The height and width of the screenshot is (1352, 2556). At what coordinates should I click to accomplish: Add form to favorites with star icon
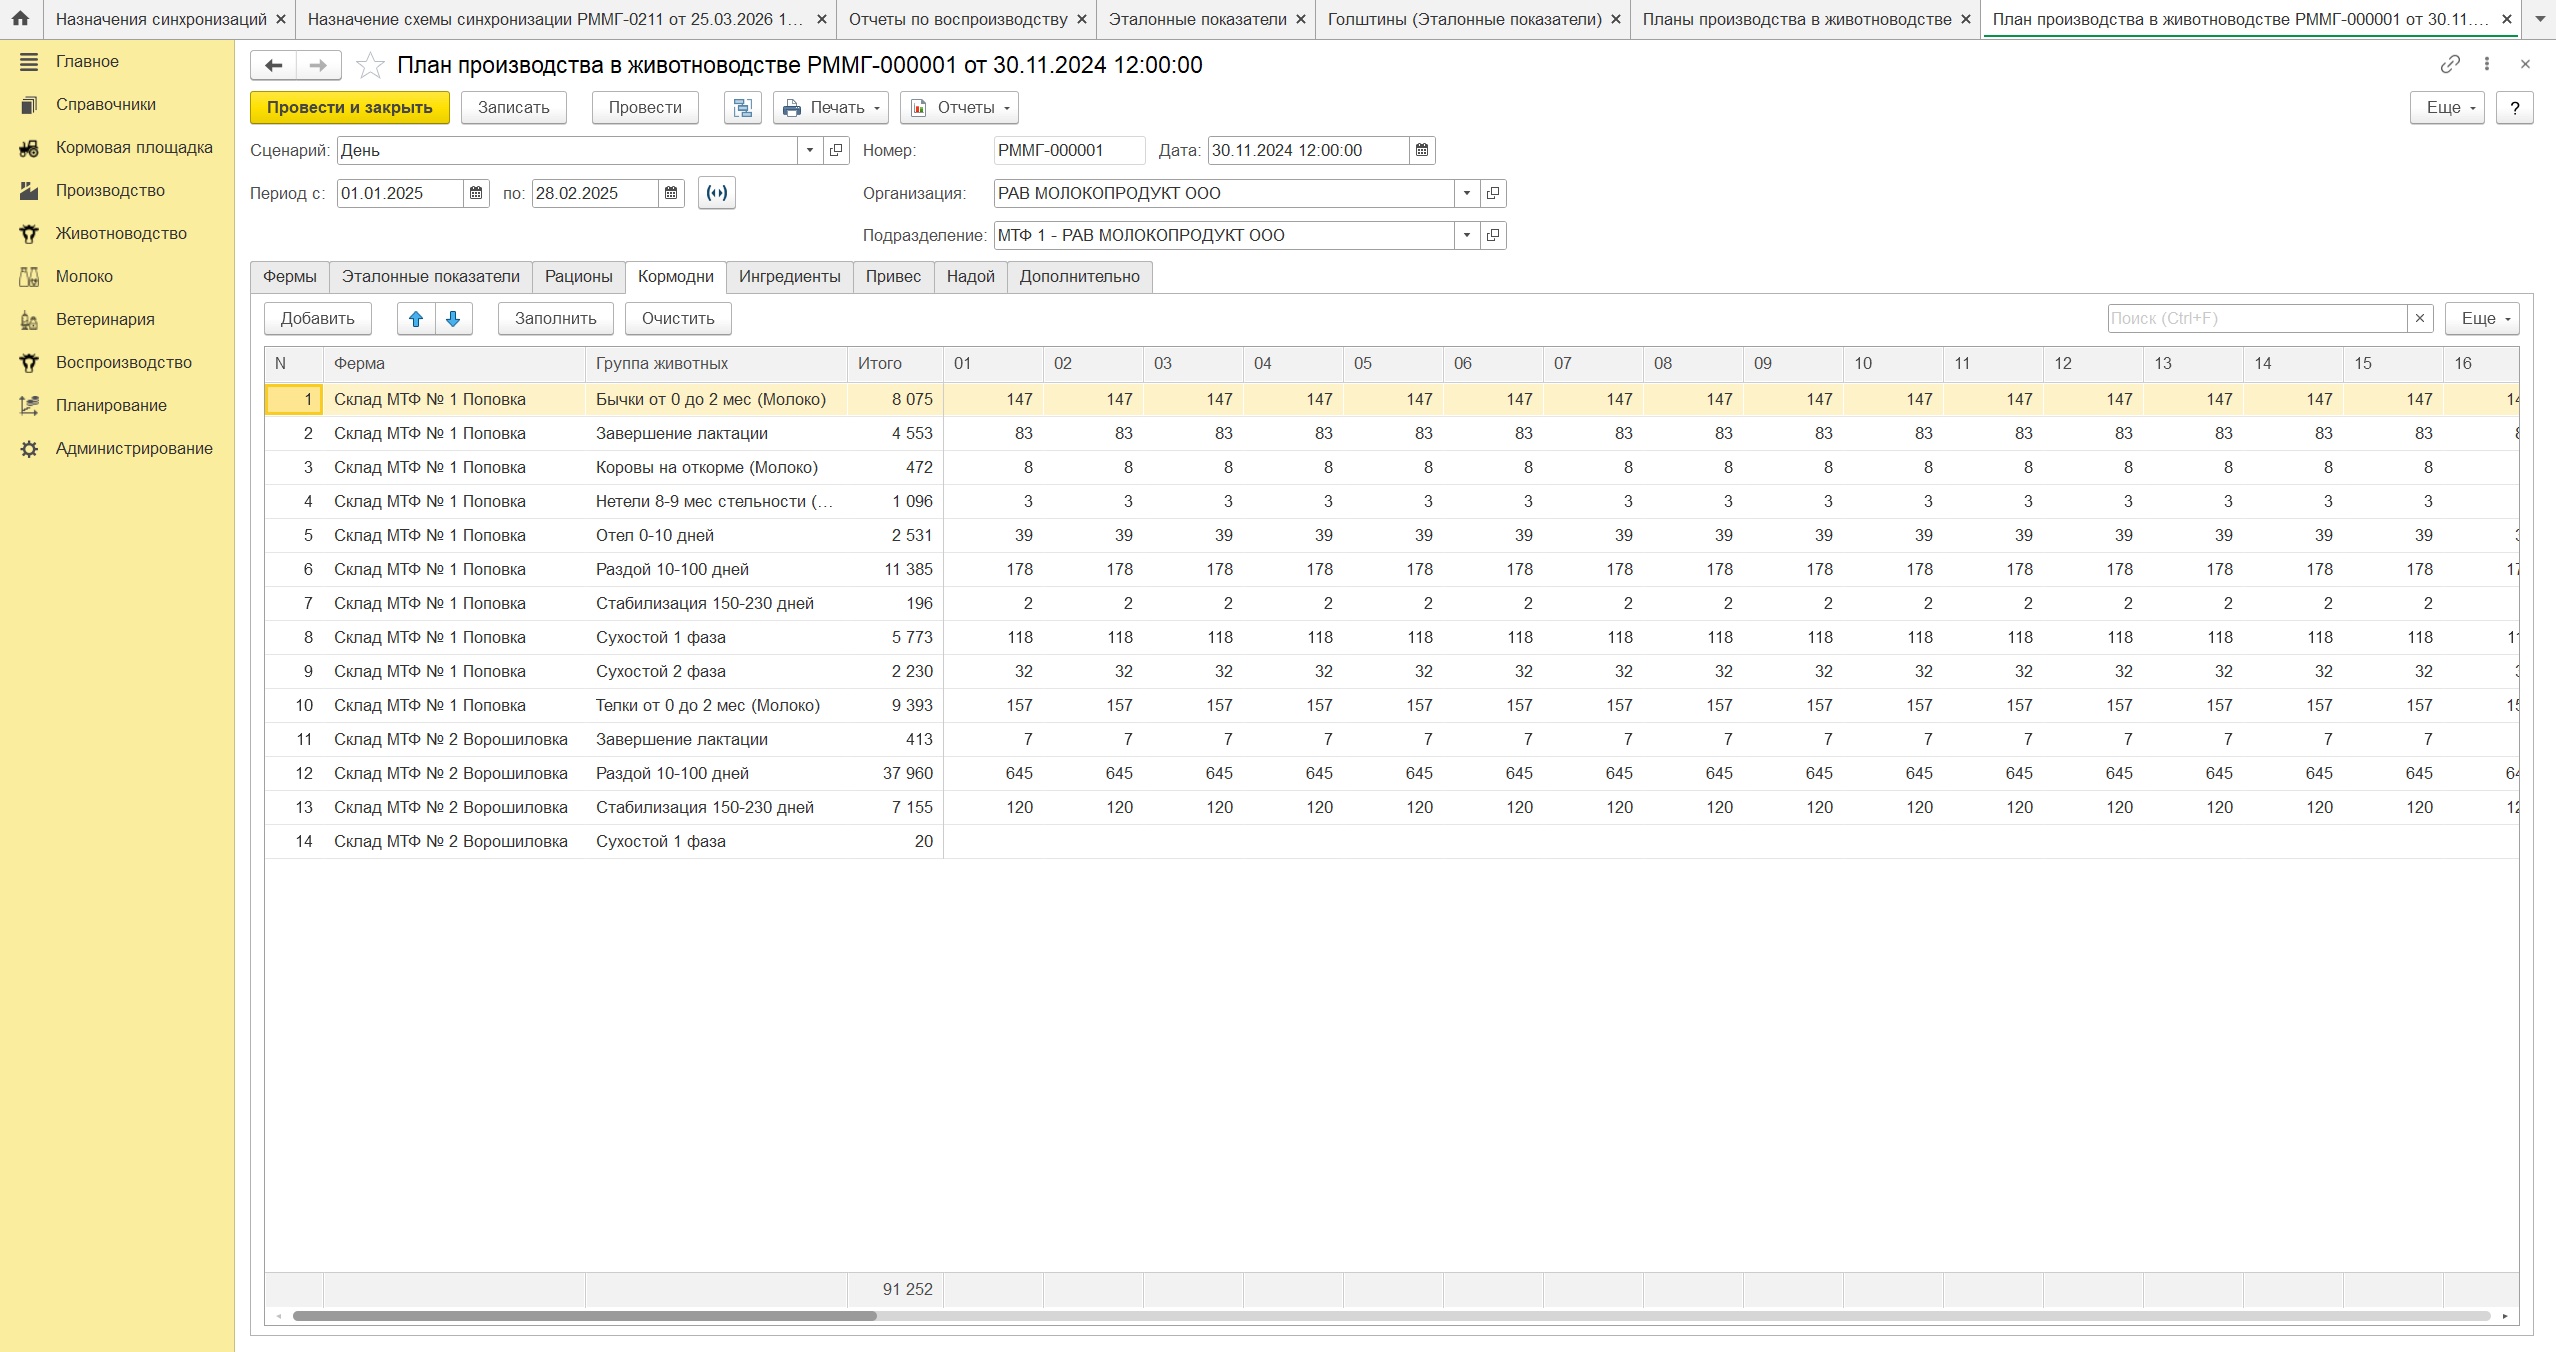pyautogui.click(x=370, y=66)
